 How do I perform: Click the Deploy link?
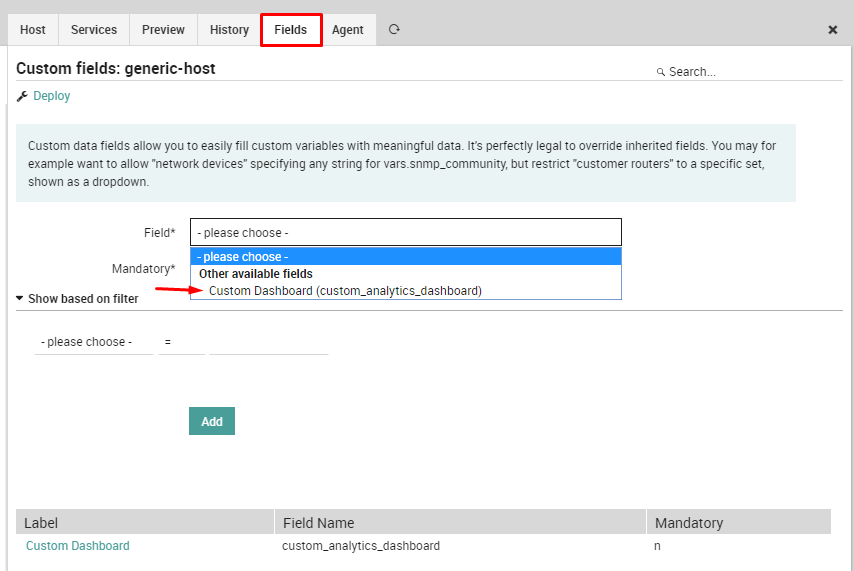(52, 96)
